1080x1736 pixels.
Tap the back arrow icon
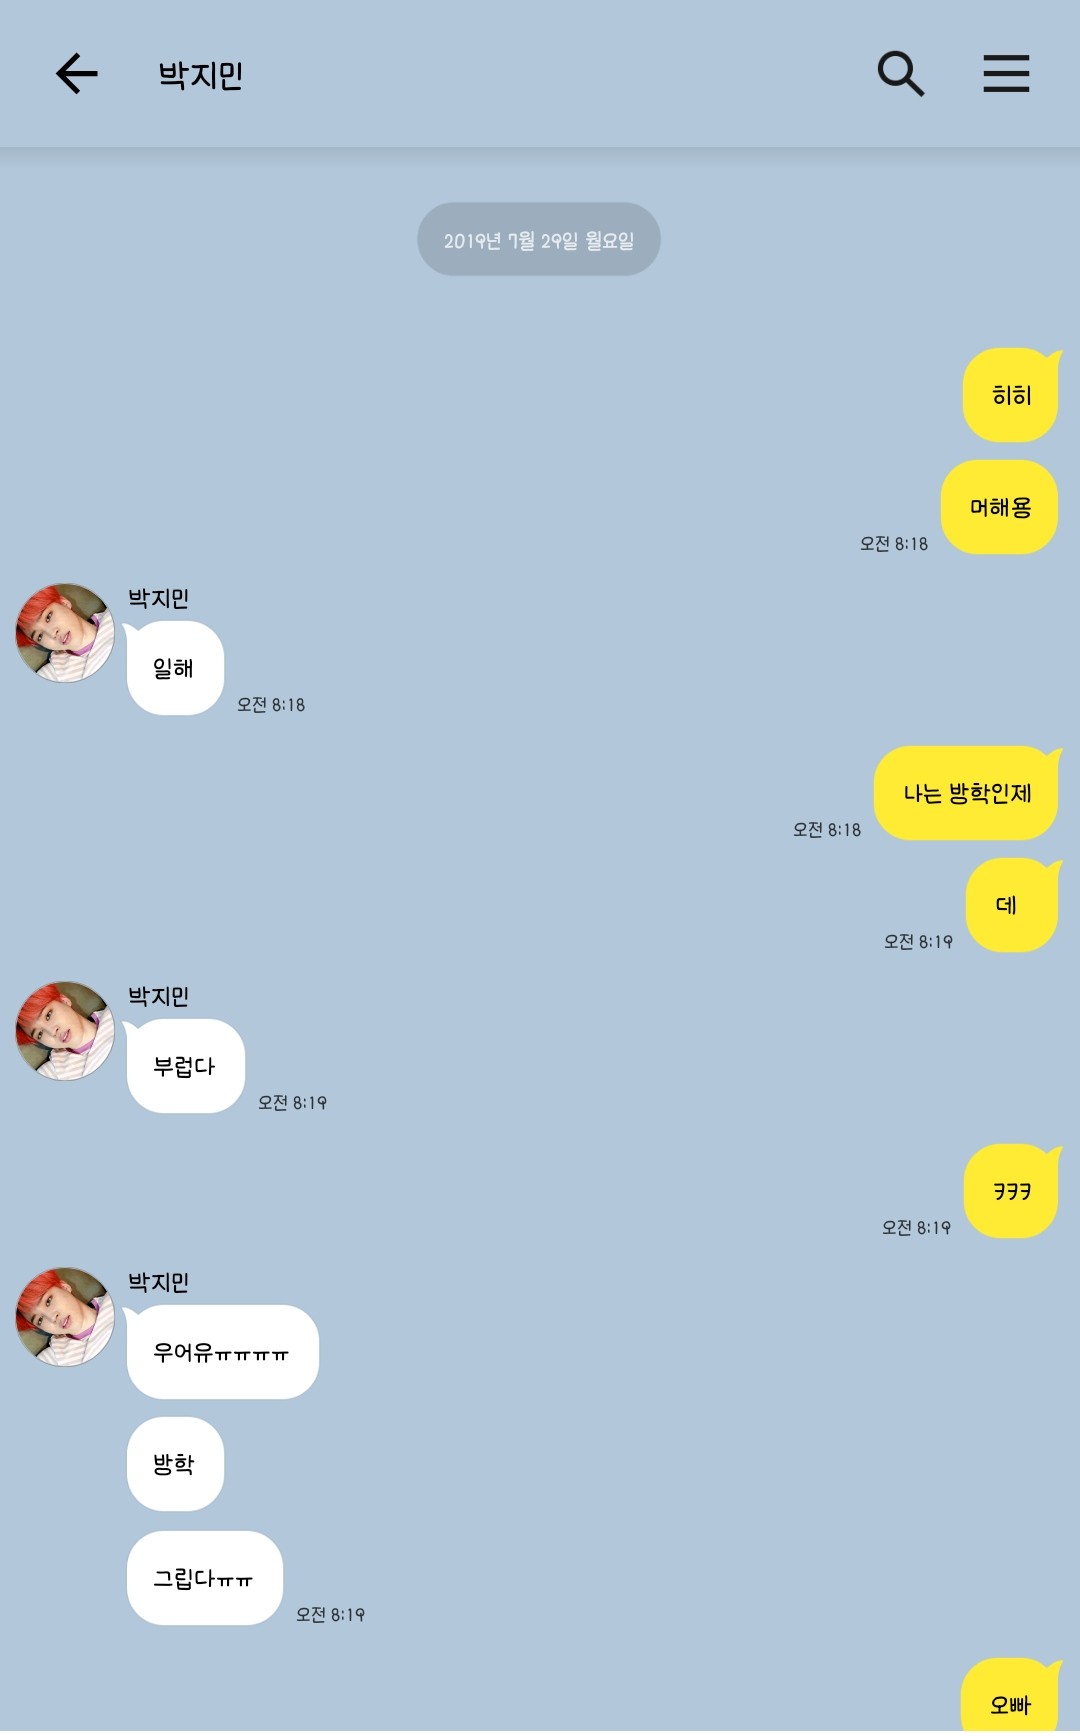pos(77,74)
